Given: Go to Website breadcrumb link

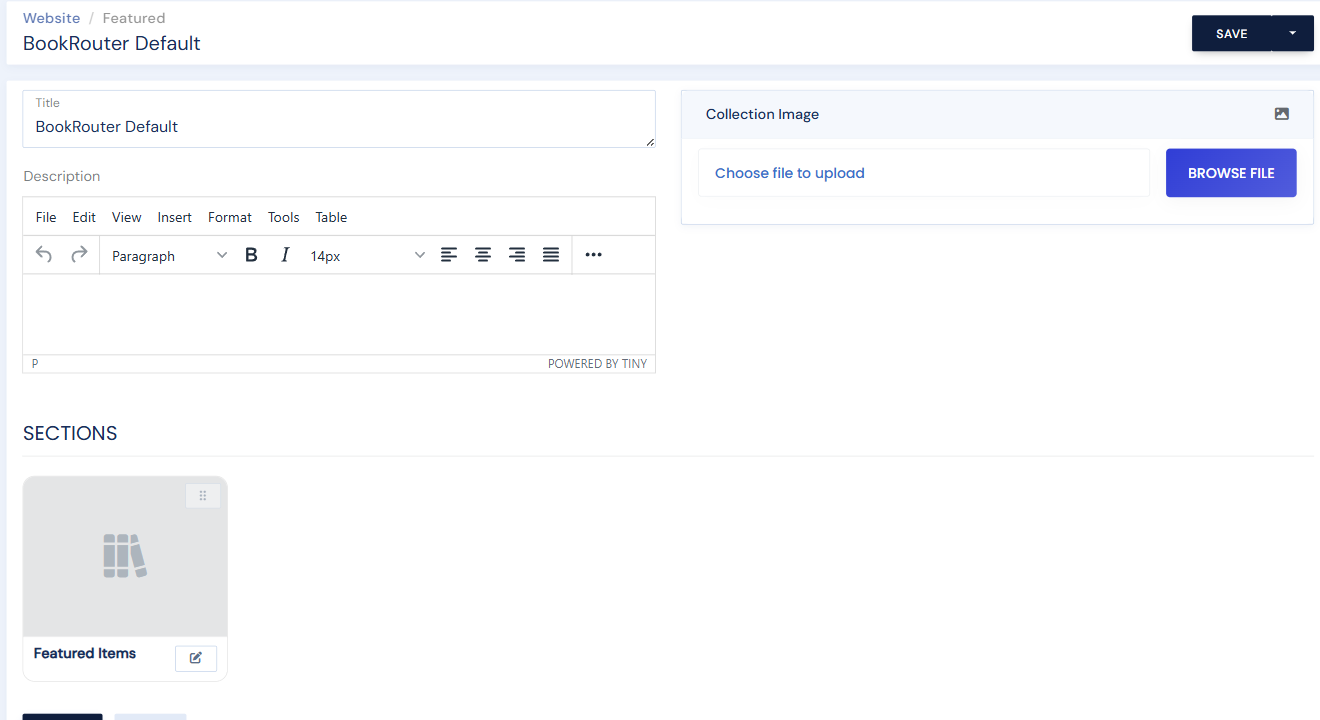Looking at the screenshot, I should click(x=52, y=18).
